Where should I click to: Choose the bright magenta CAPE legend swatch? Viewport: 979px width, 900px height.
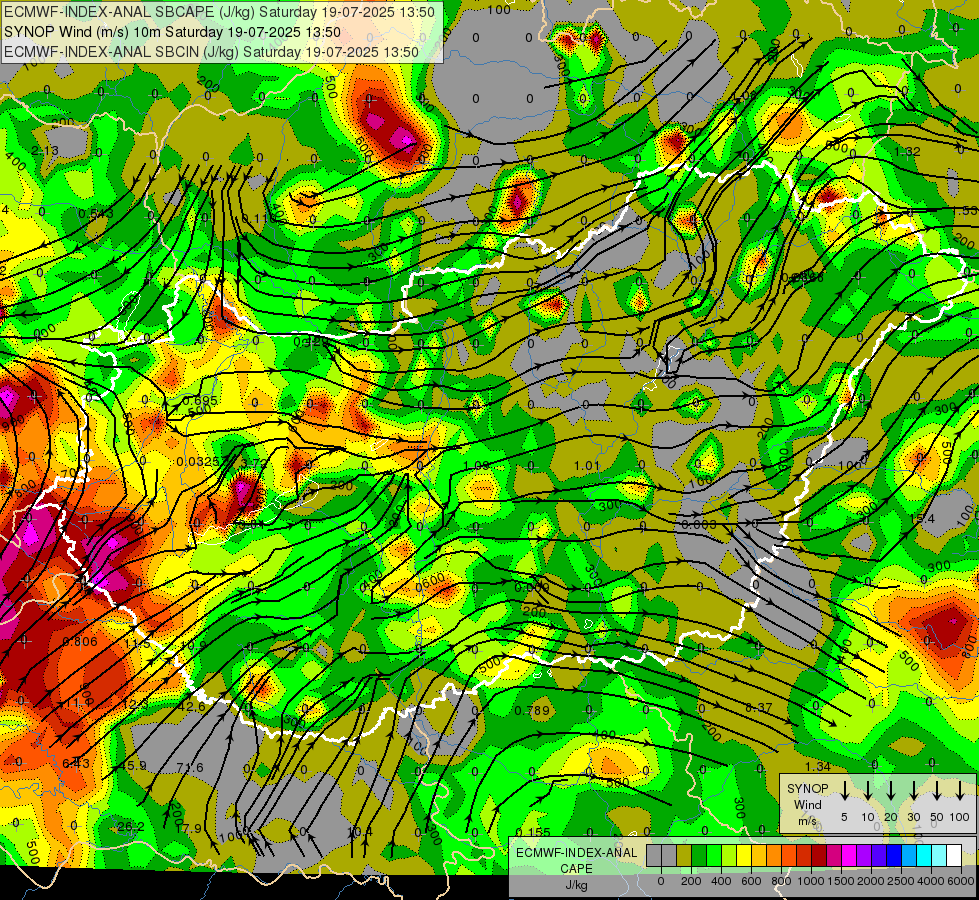849,855
